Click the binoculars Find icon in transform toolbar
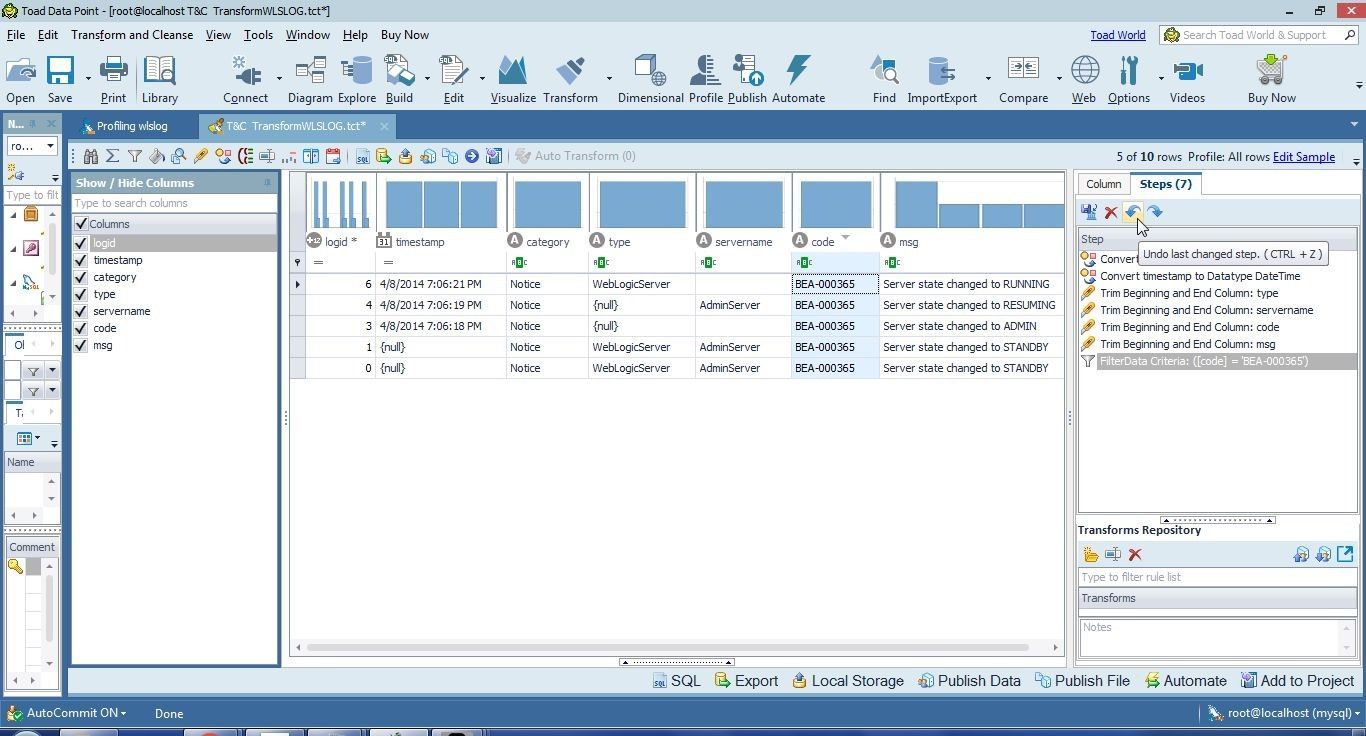The image size is (1366, 736). [x=91, y=156]
